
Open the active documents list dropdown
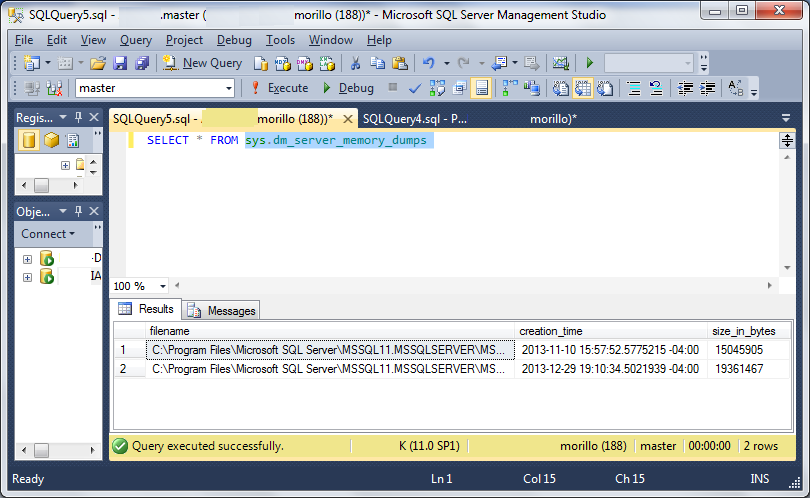click(786, 118)
